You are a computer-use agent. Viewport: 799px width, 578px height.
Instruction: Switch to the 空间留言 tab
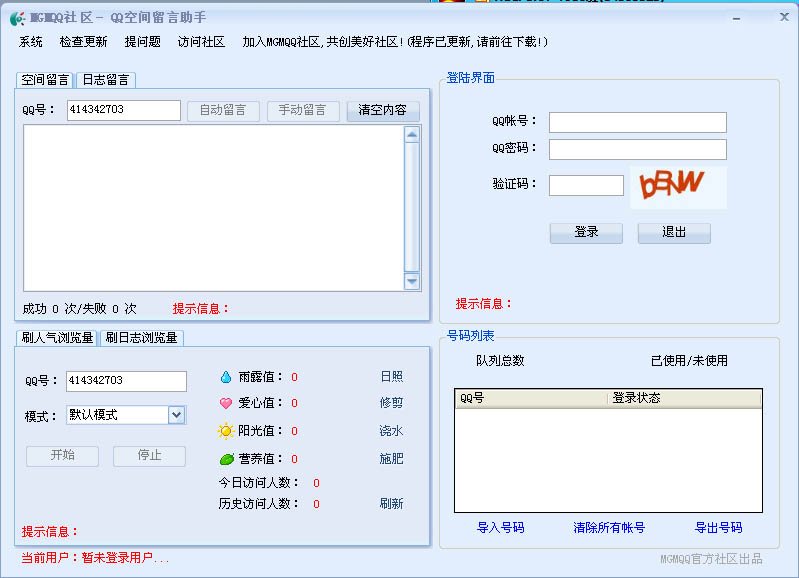[x=45, y=80]
